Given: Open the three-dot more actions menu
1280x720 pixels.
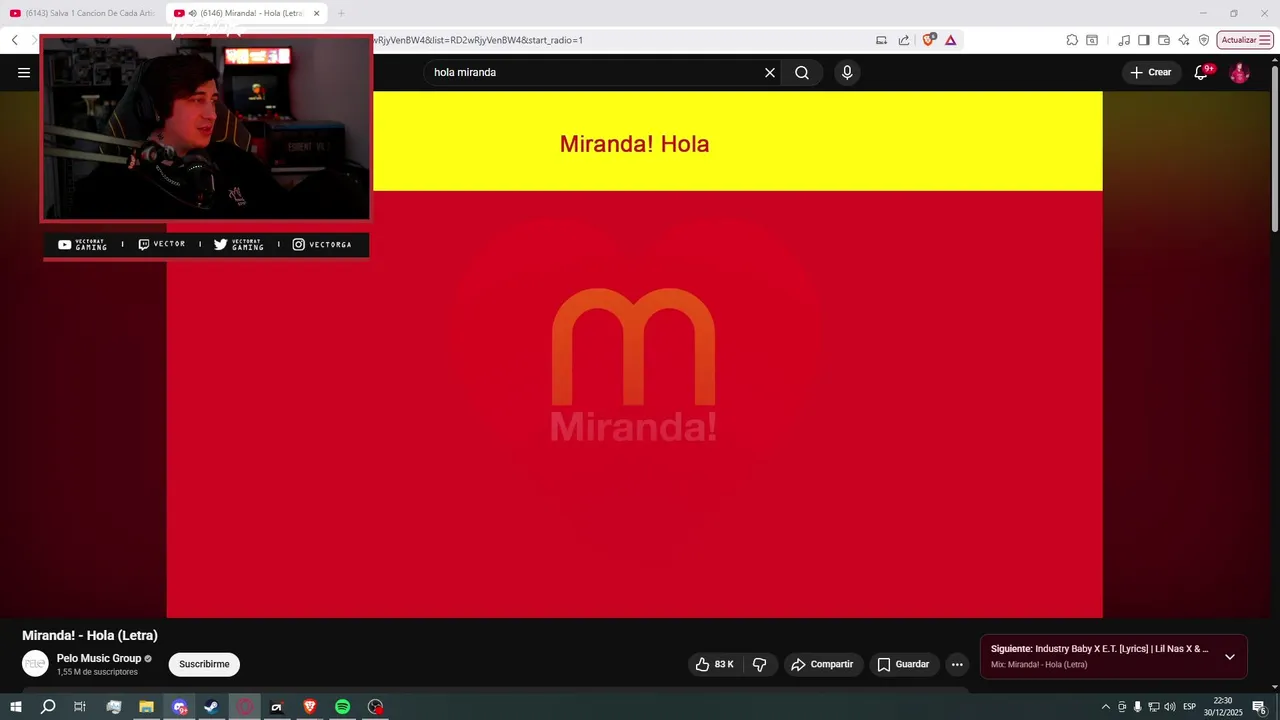Looking at the screenshot, I should (957, 664).
